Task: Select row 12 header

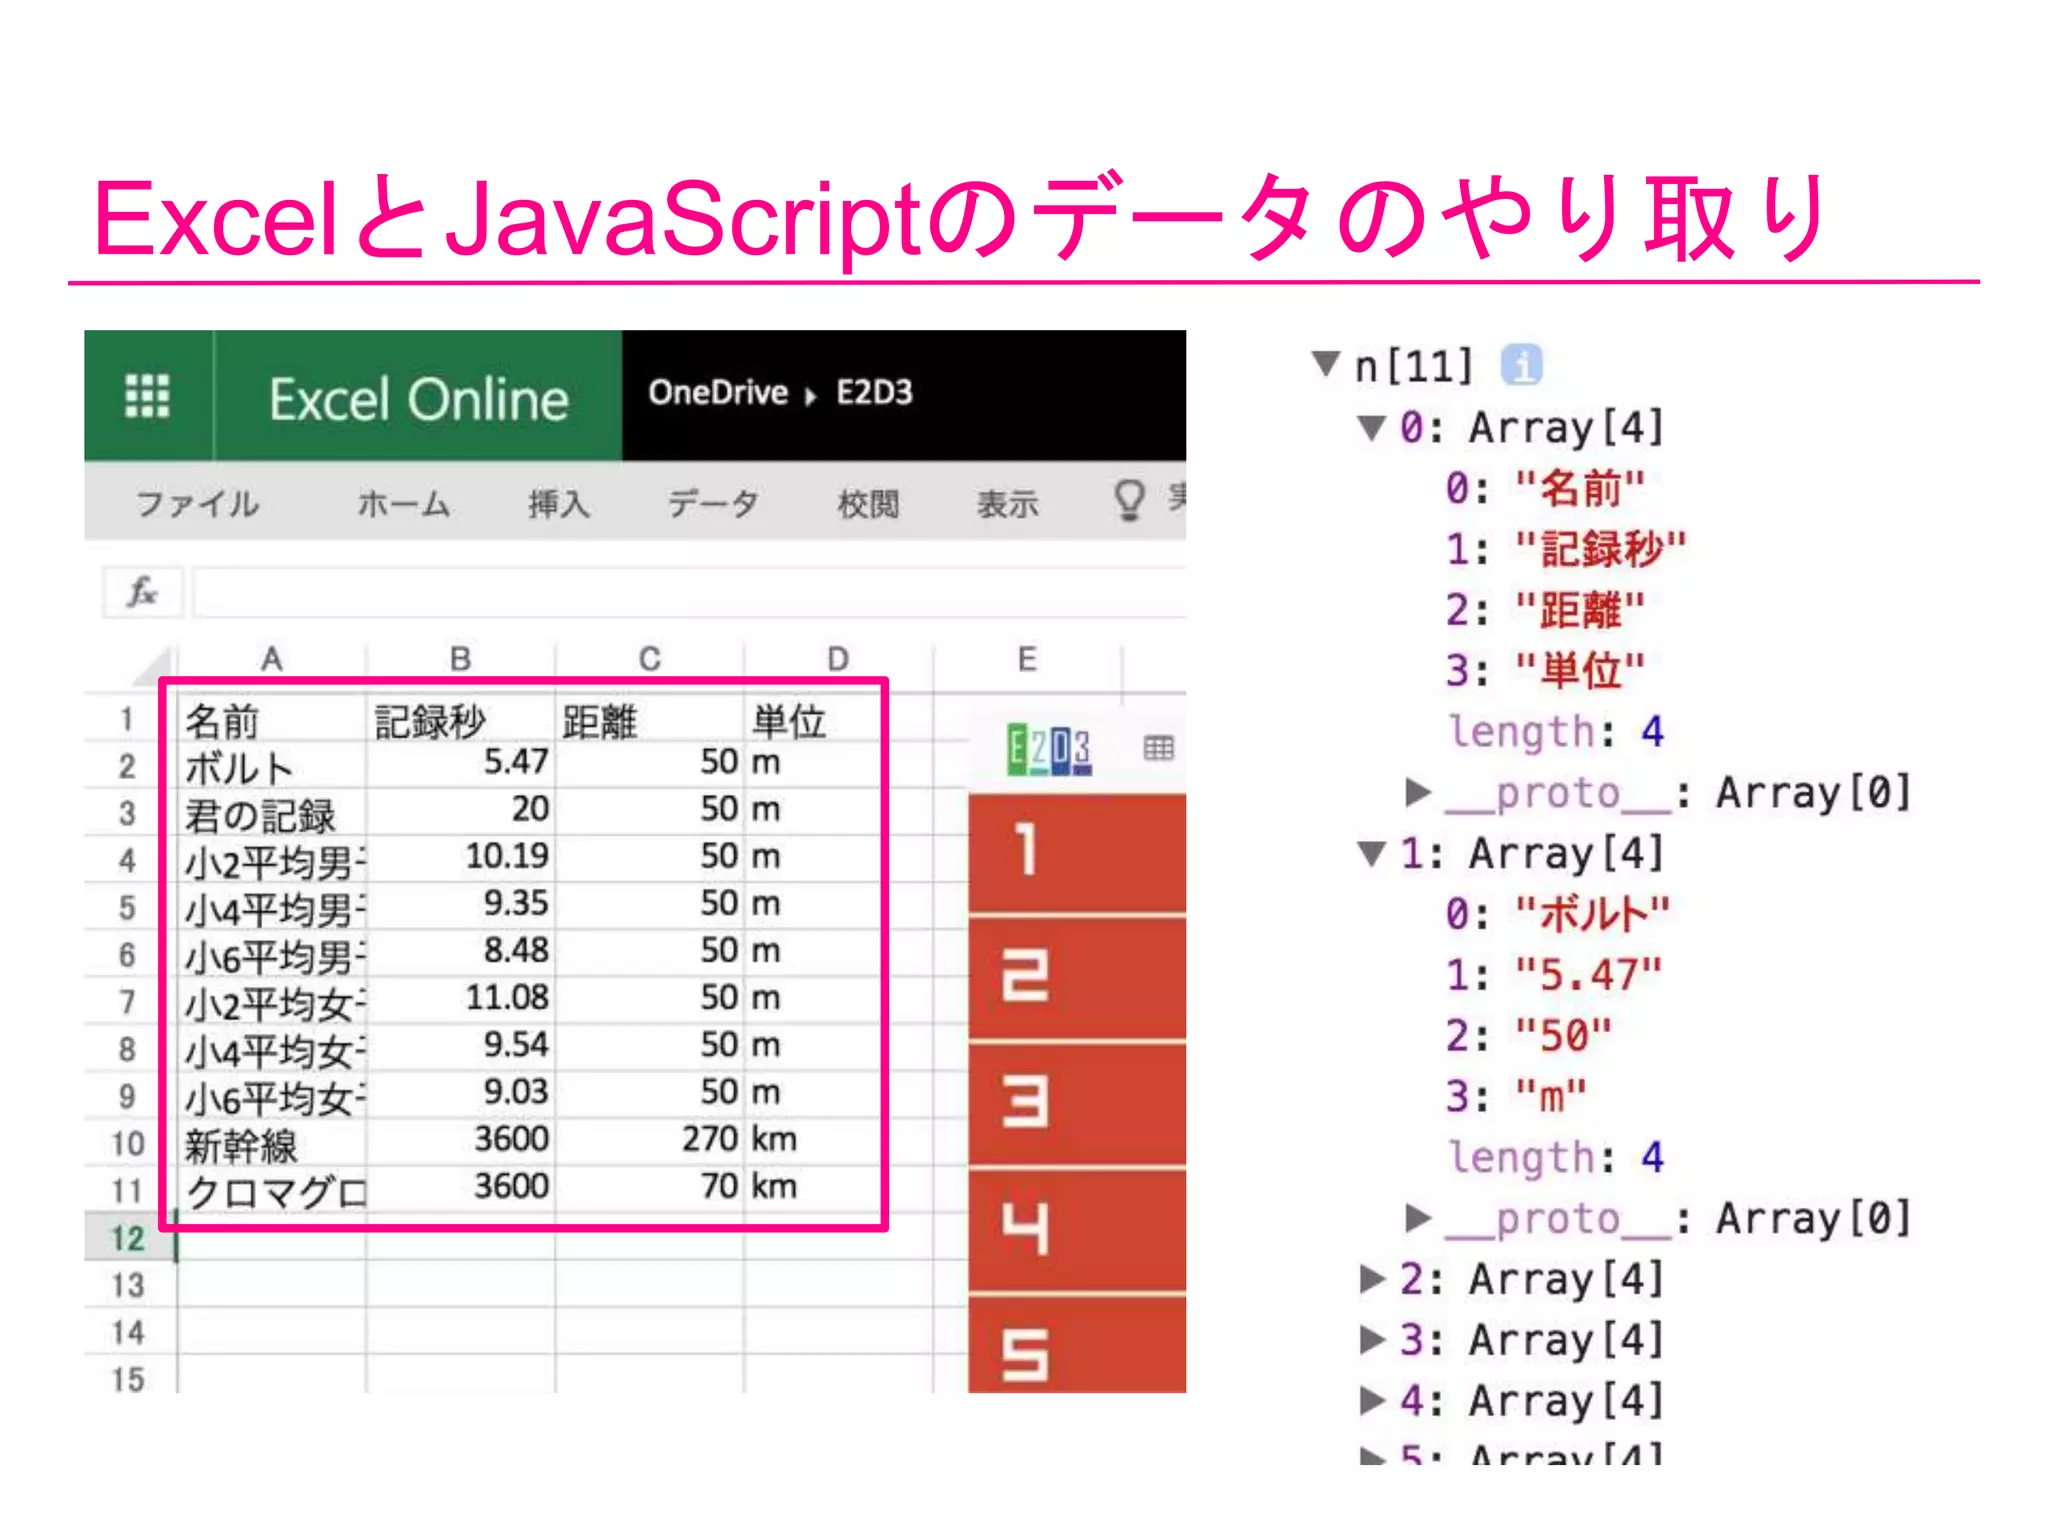Action: pos(130,1238)
